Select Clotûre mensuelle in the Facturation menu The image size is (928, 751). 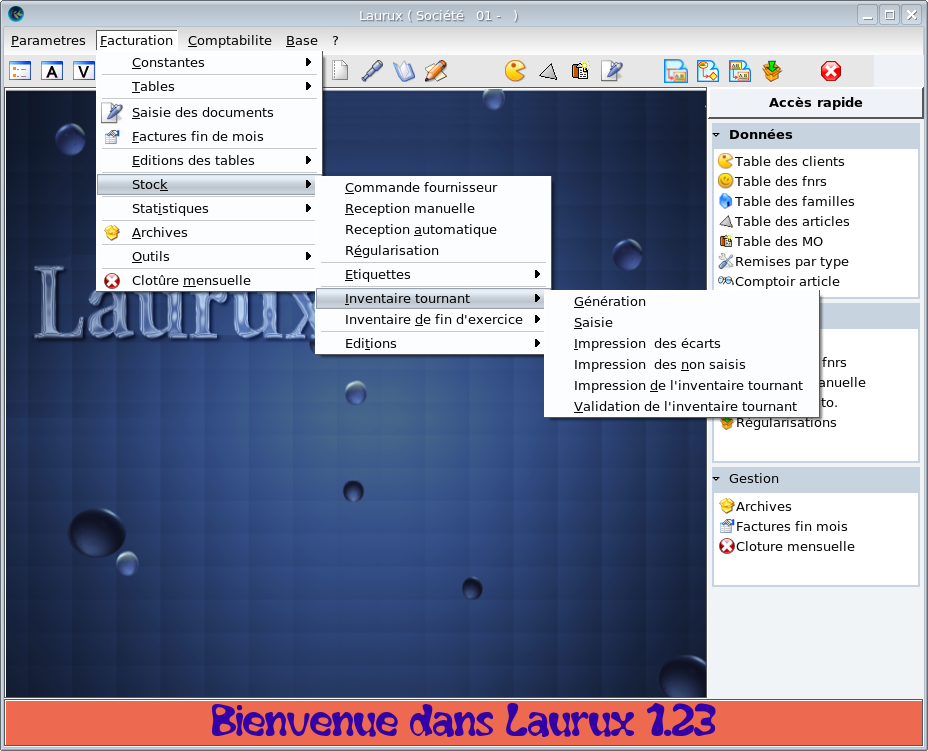click(208, 281)
